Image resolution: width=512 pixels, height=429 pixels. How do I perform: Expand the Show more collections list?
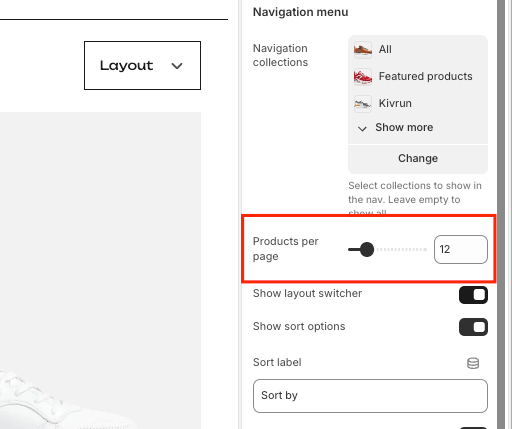[x=395, y=128]
